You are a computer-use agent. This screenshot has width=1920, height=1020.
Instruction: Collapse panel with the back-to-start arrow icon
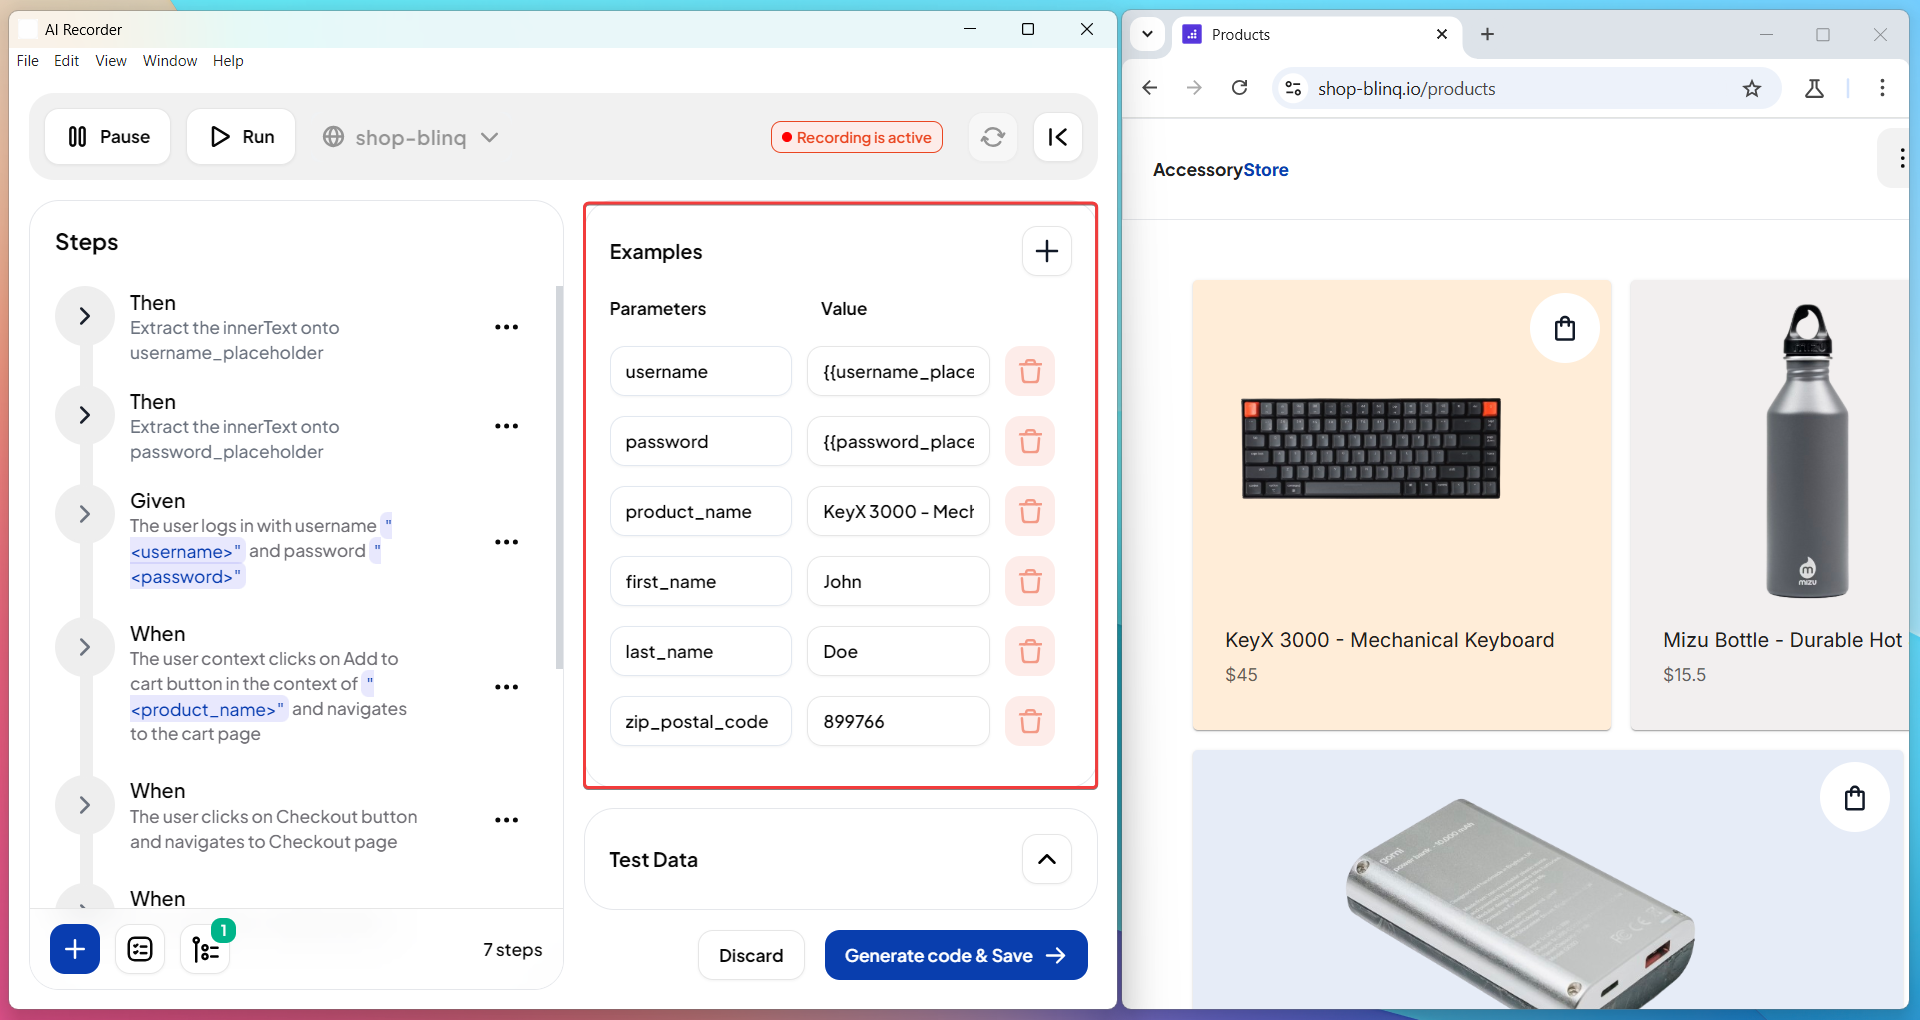pyautogui.click(x=1057, y=137)
